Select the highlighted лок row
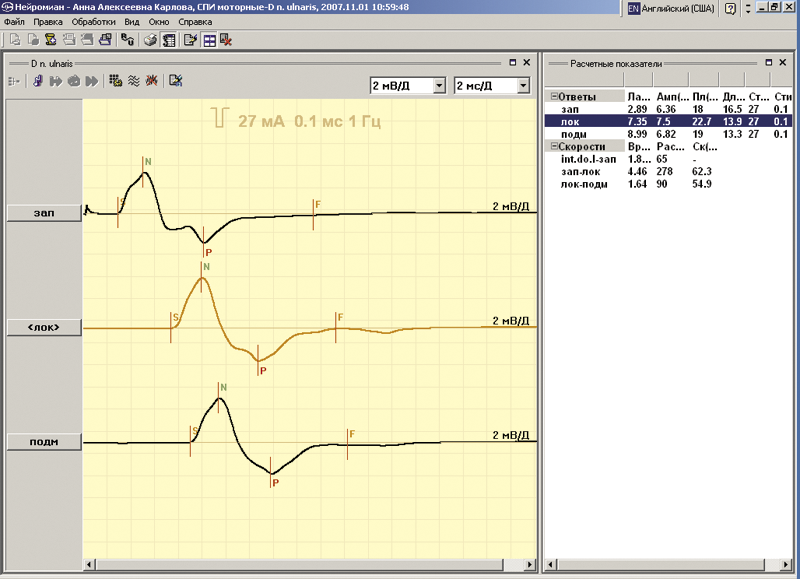 pos(668,121)
